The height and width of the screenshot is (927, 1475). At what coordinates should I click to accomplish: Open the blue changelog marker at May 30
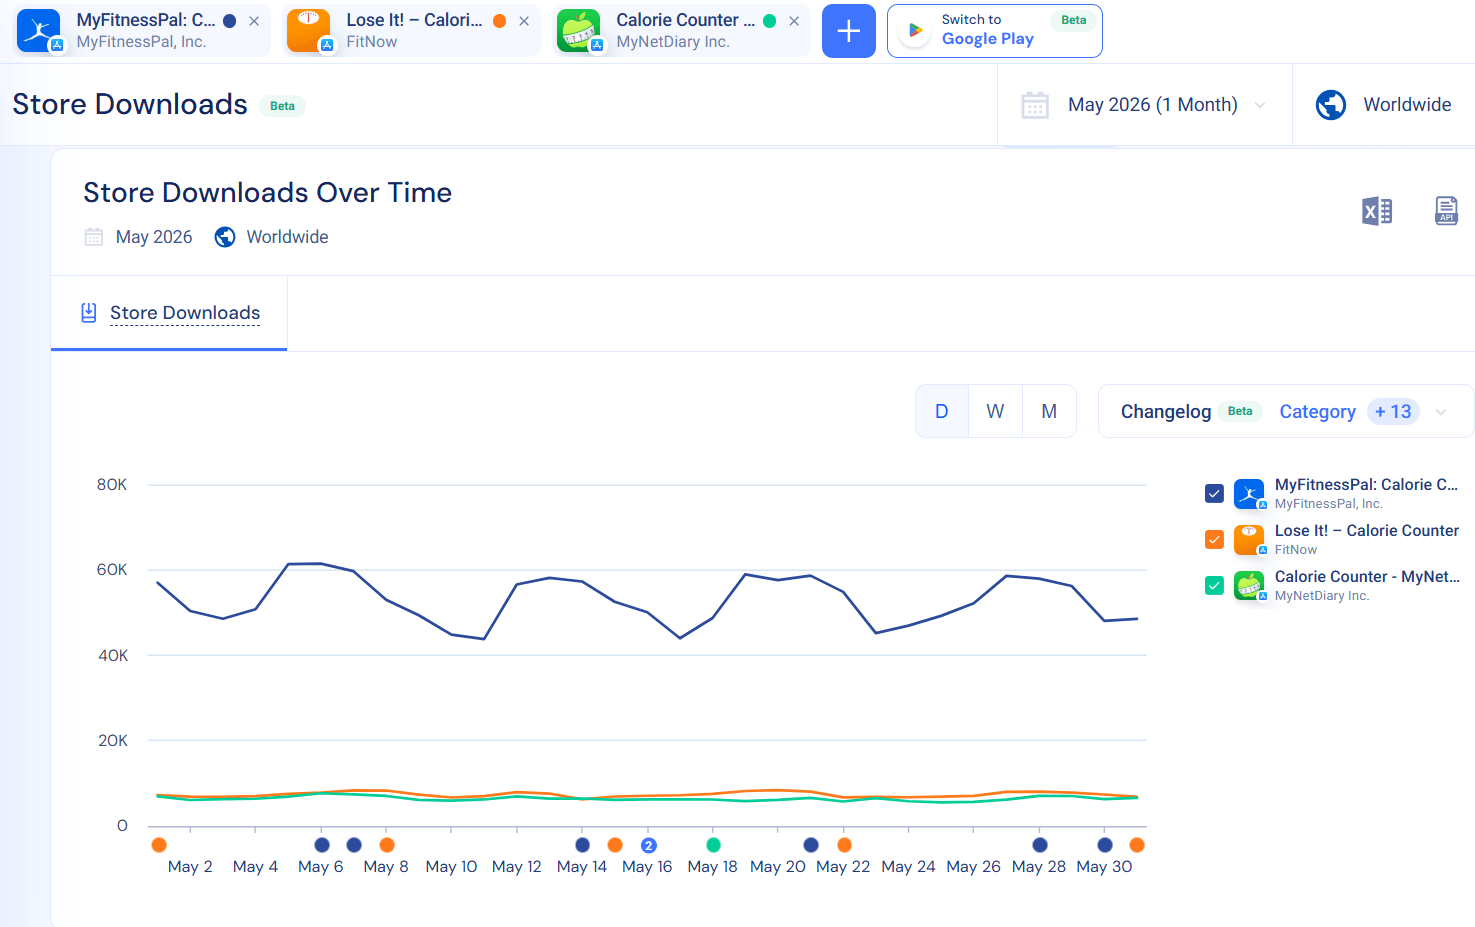(x=1105, y=845)
